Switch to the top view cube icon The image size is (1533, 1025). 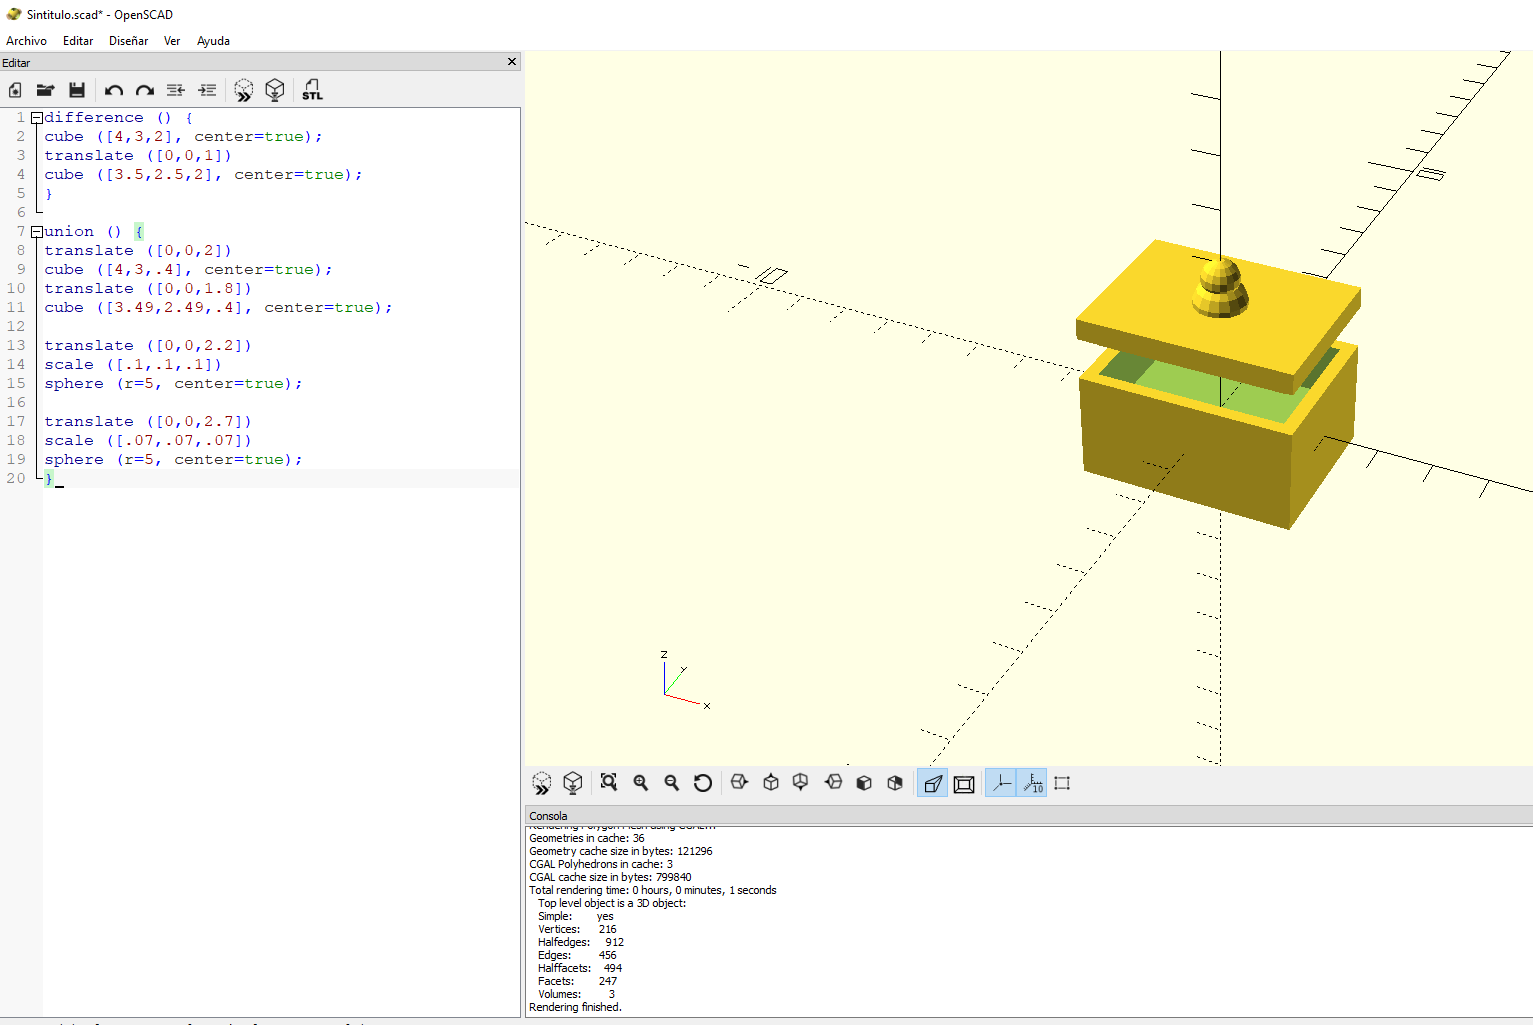[771, 783]
